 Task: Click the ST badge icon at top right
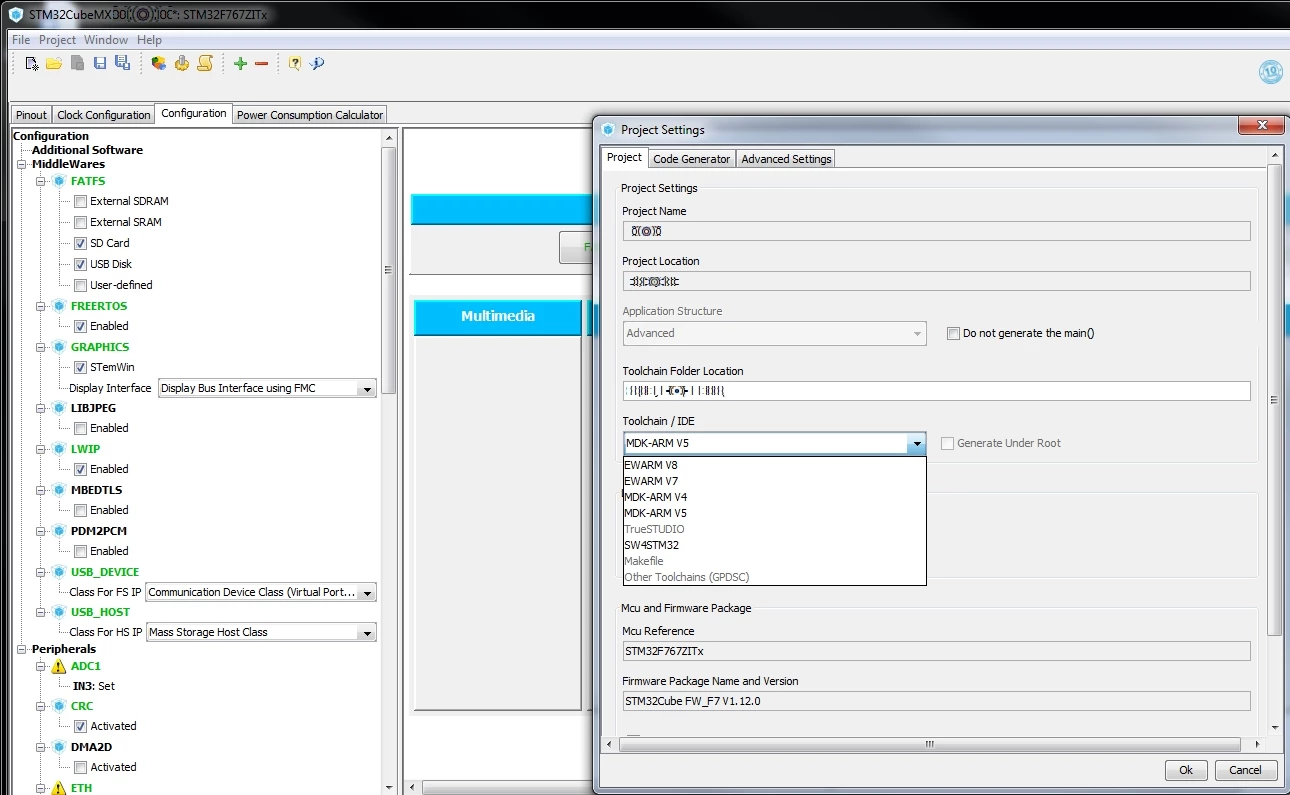tap(1270, 71)
